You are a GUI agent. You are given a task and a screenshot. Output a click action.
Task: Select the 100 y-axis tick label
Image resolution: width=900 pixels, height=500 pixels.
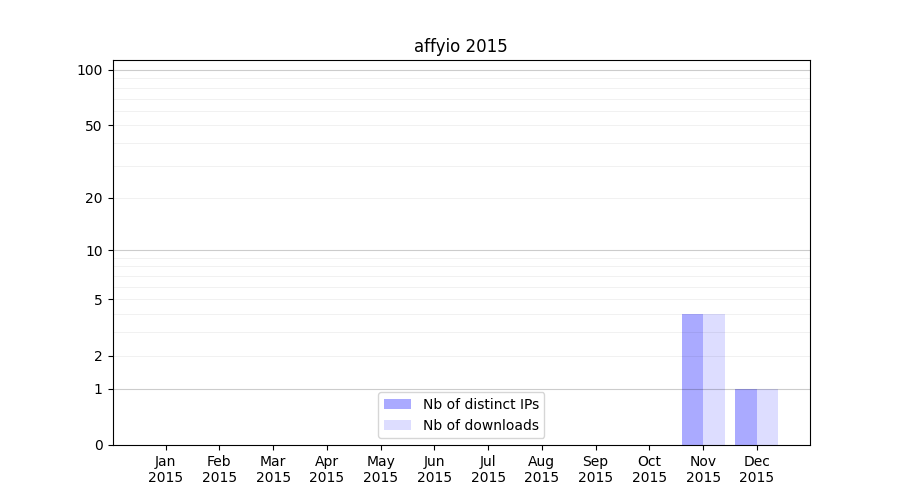(90, 70)
